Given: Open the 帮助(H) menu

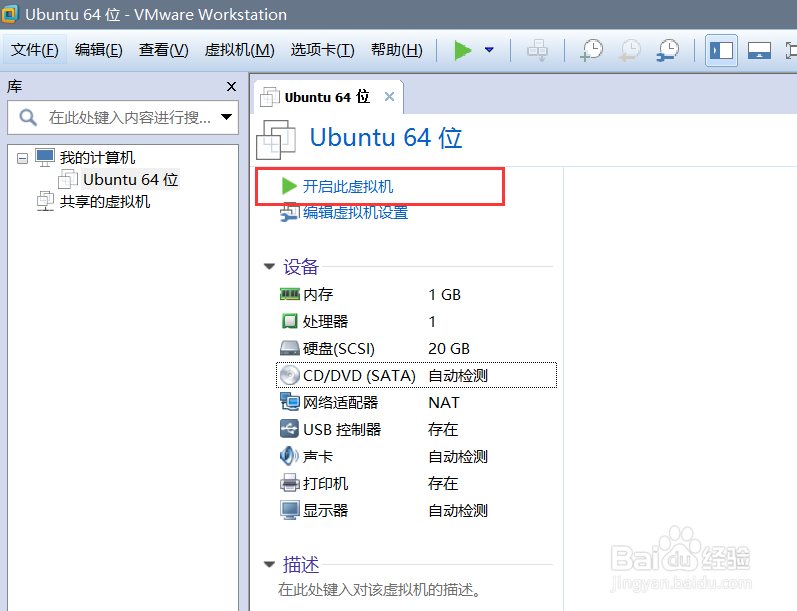Looking at the screenshot, I should [396, 50].
